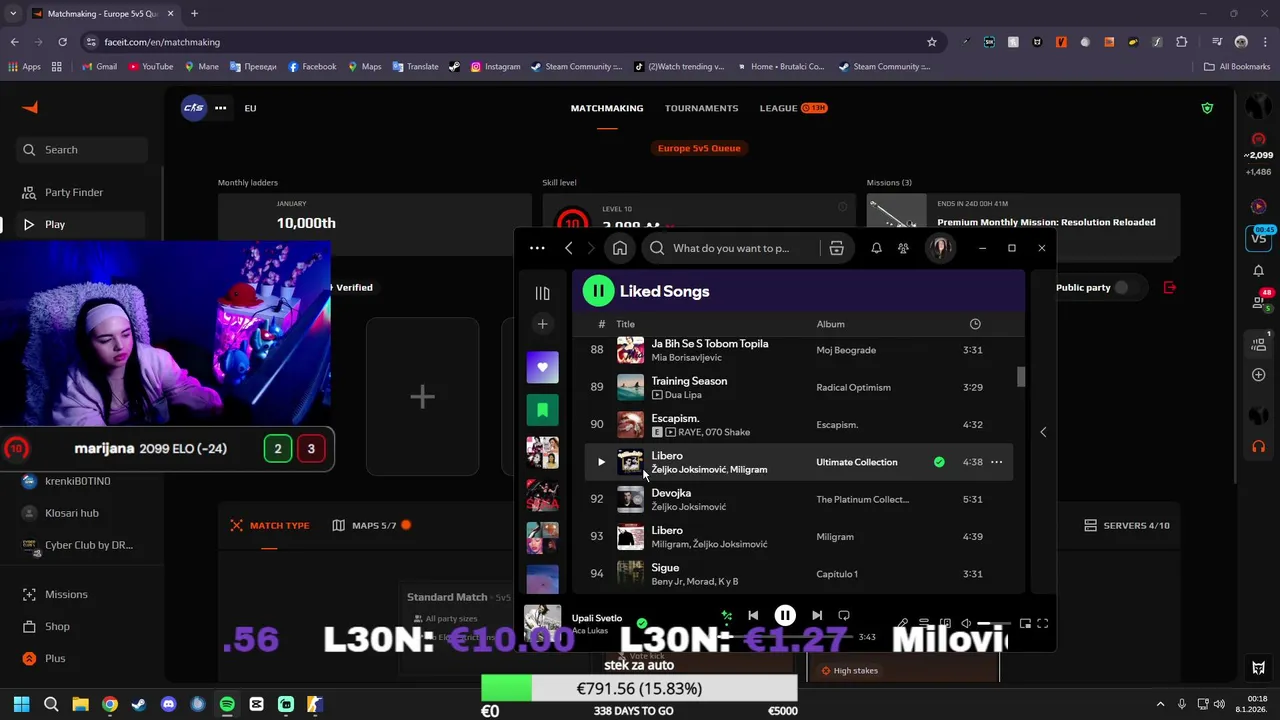This screenshot has width=1280, height=720.
Task: Open Spotify notifications bell
Action: [876, 248]
